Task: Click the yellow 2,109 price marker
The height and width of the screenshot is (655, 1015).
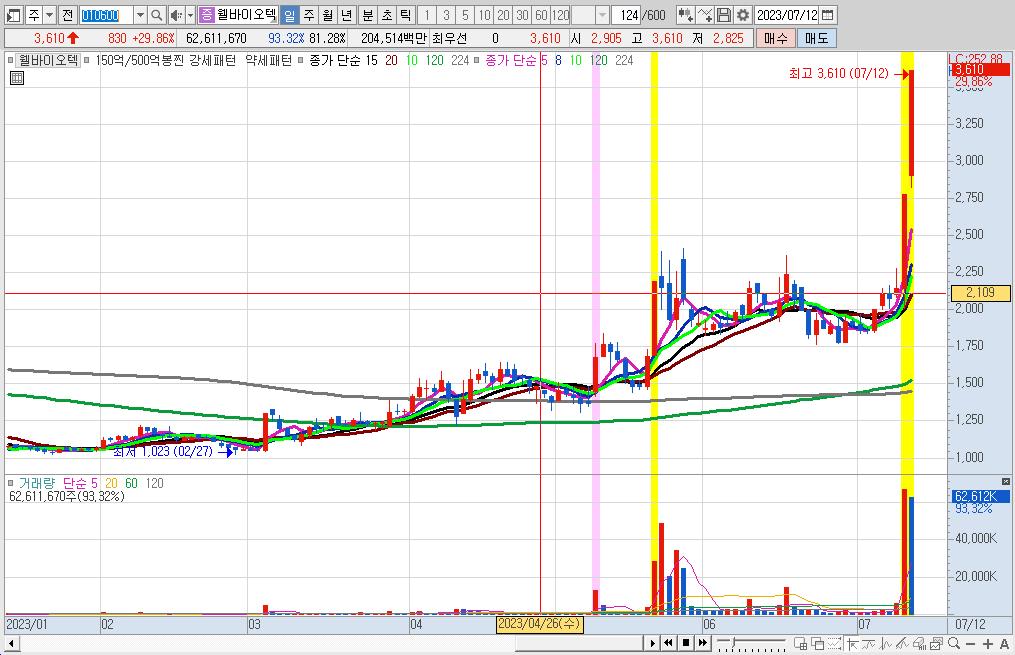Action: tap(980, 293)
